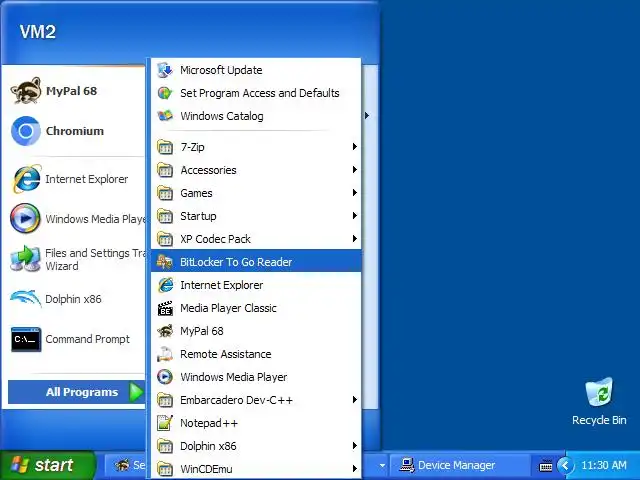This screenshot has width=640, height=480.
Task: Open the Command Prompt icon
Action: [x=26, y=339]
